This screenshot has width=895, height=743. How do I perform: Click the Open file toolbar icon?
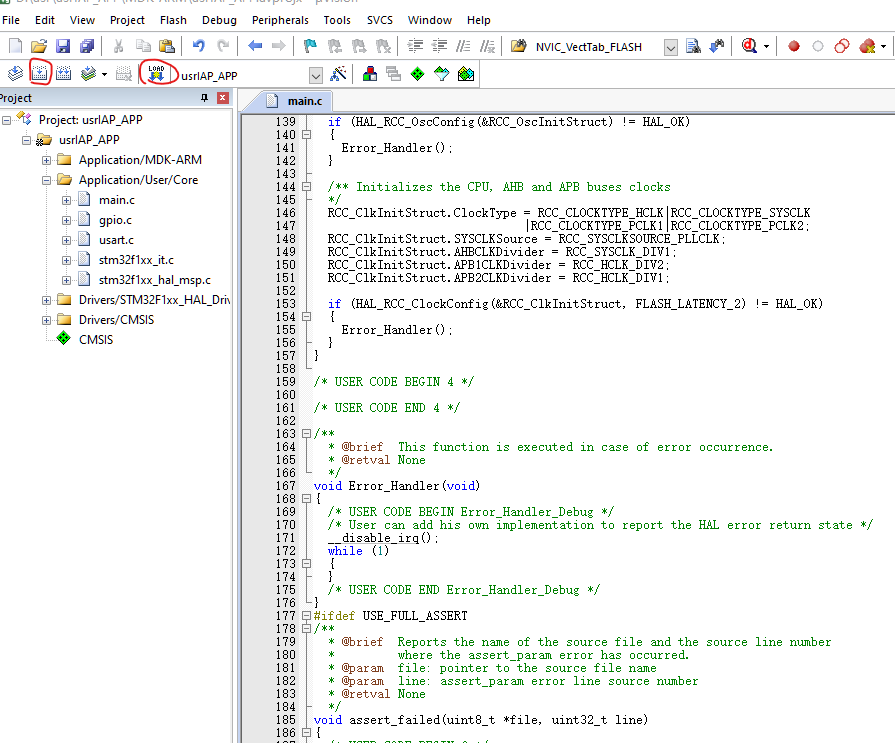(39, 46)
